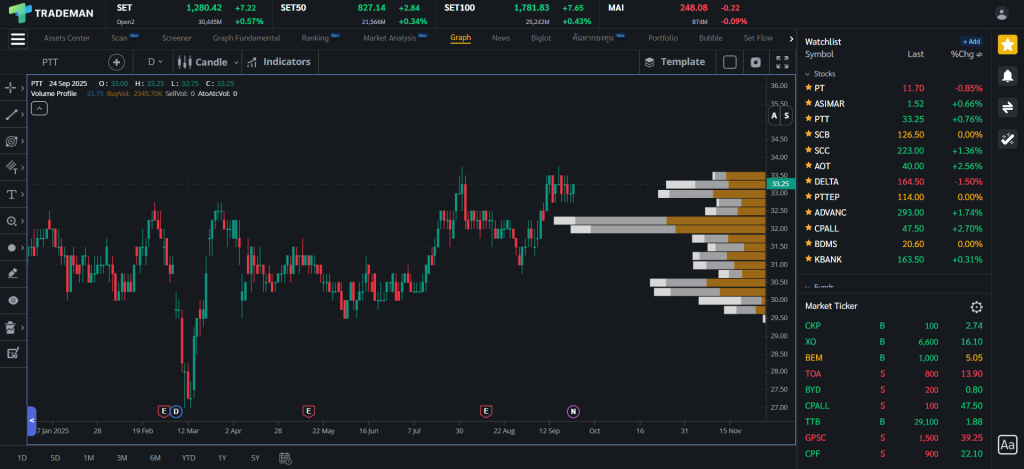Image resolution: width=1024 pixels, height=469 pixels.
Task: Select the CPALL row in watchlist
Action: coord(893,229)
